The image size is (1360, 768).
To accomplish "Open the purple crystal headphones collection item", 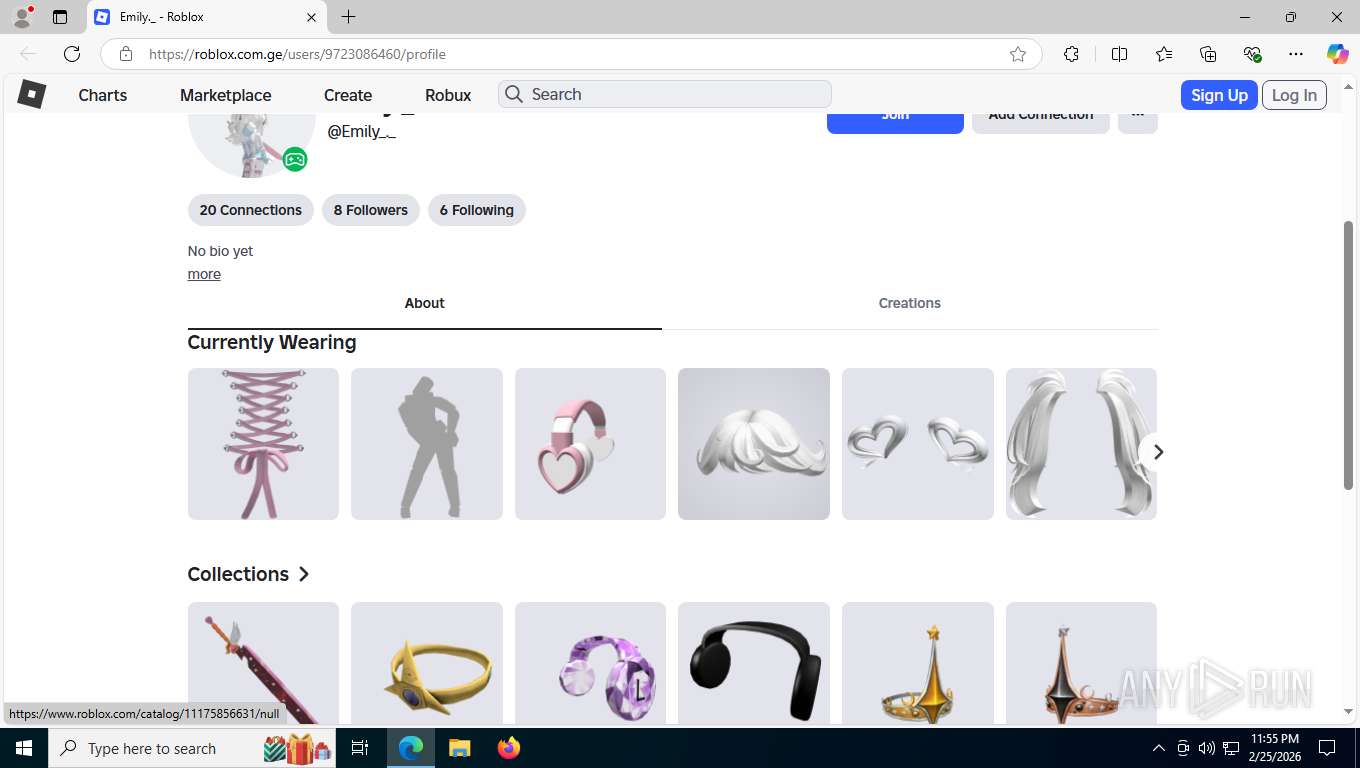I will tap(590, 662).
